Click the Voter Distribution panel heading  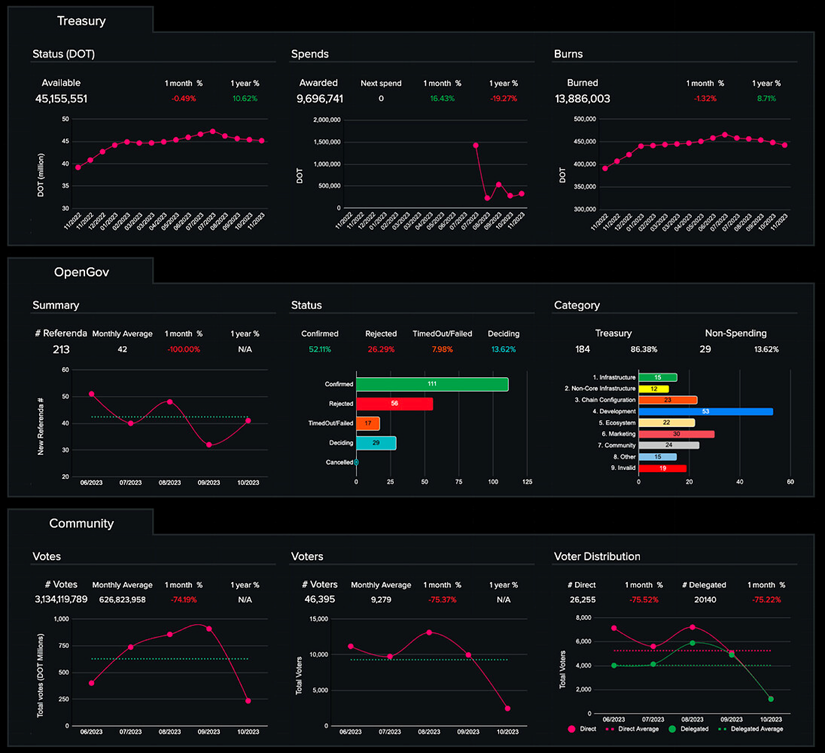(x=597, y=557)
